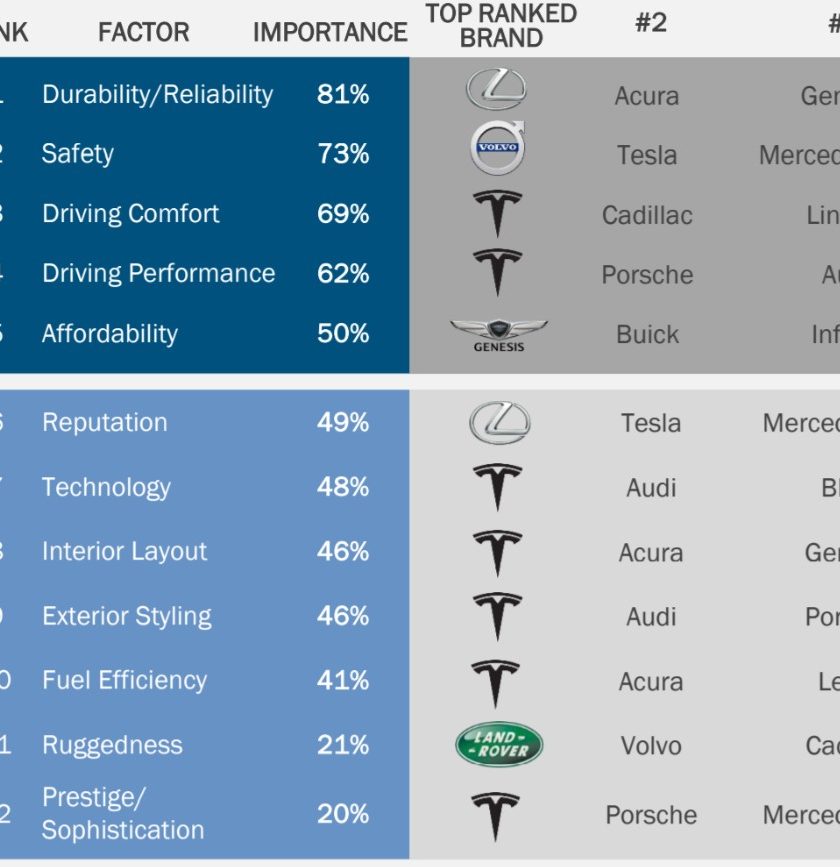Click the Tesla logo beside Technology
This screenshot has height=867, width=840.
(x=497, y=487)
